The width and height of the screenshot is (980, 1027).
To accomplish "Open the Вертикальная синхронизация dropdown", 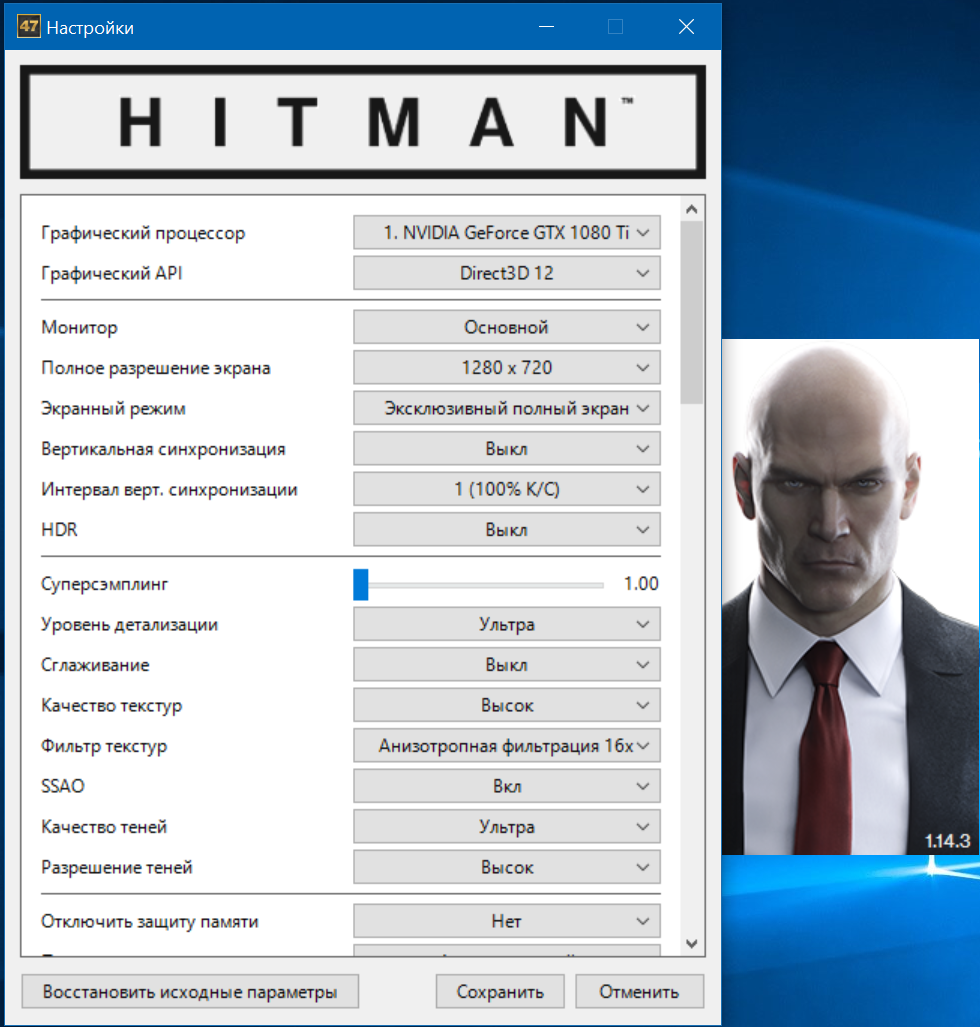I will [x=506, y=449].
